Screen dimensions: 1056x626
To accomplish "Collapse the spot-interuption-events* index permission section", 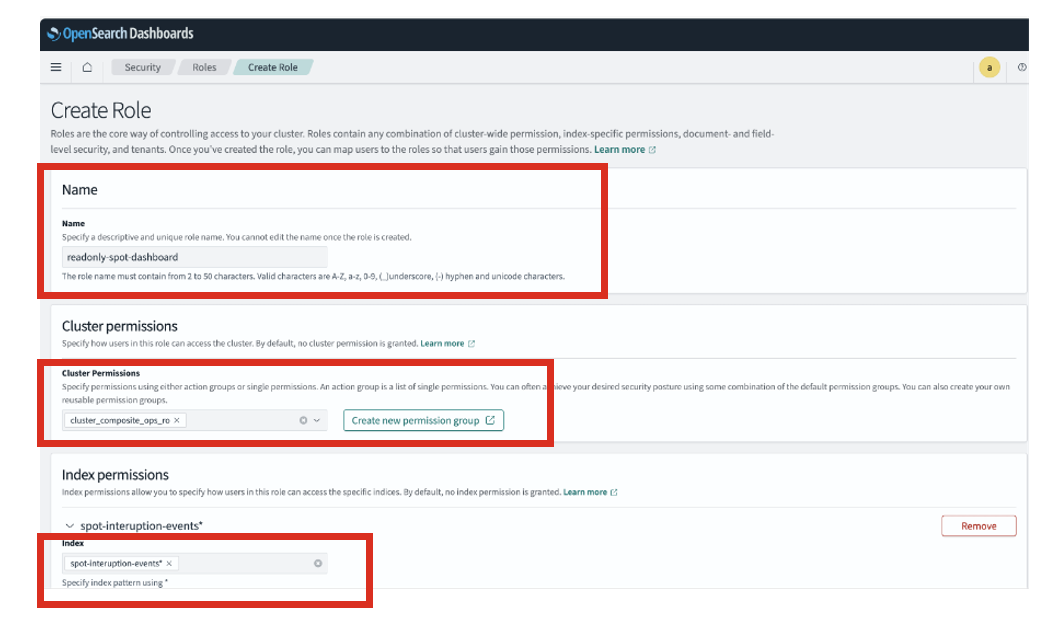I will [69, 526].
